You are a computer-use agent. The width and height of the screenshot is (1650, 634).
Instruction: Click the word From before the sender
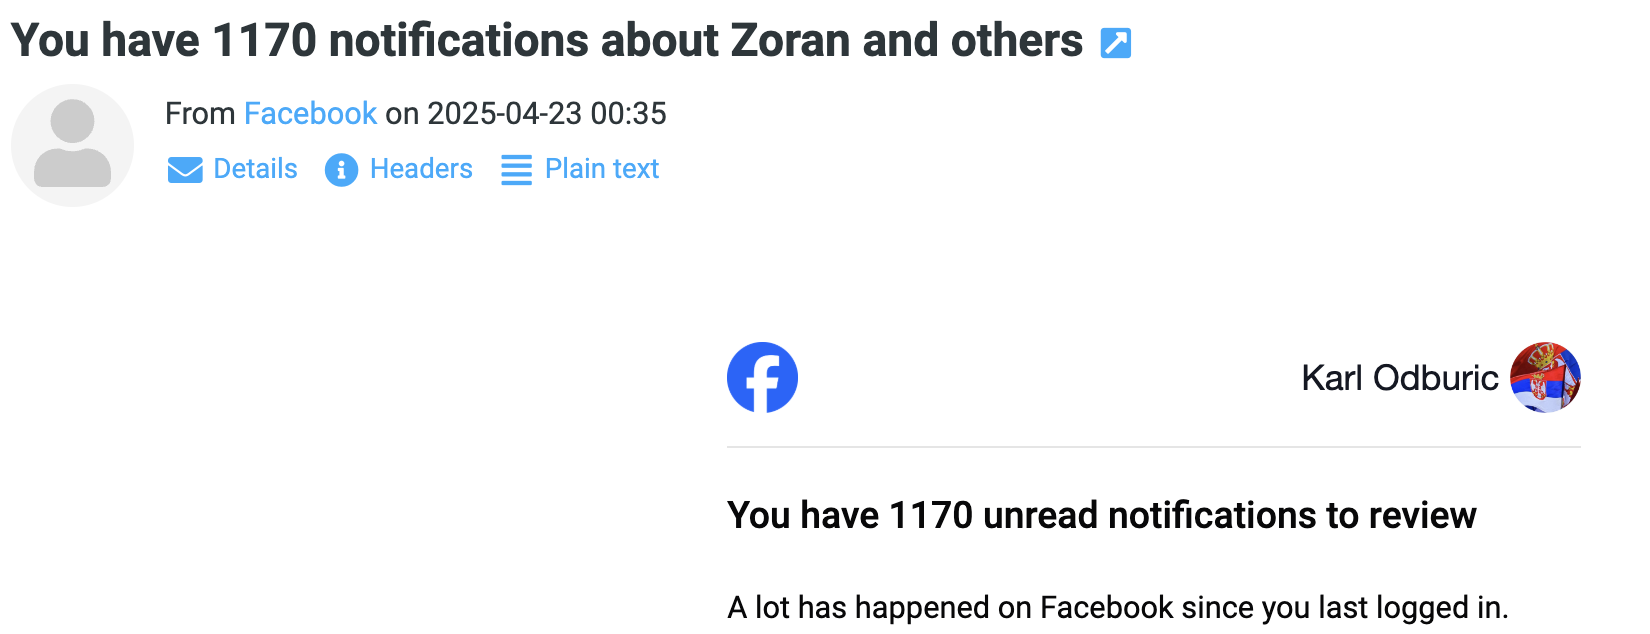coord(200,113)
